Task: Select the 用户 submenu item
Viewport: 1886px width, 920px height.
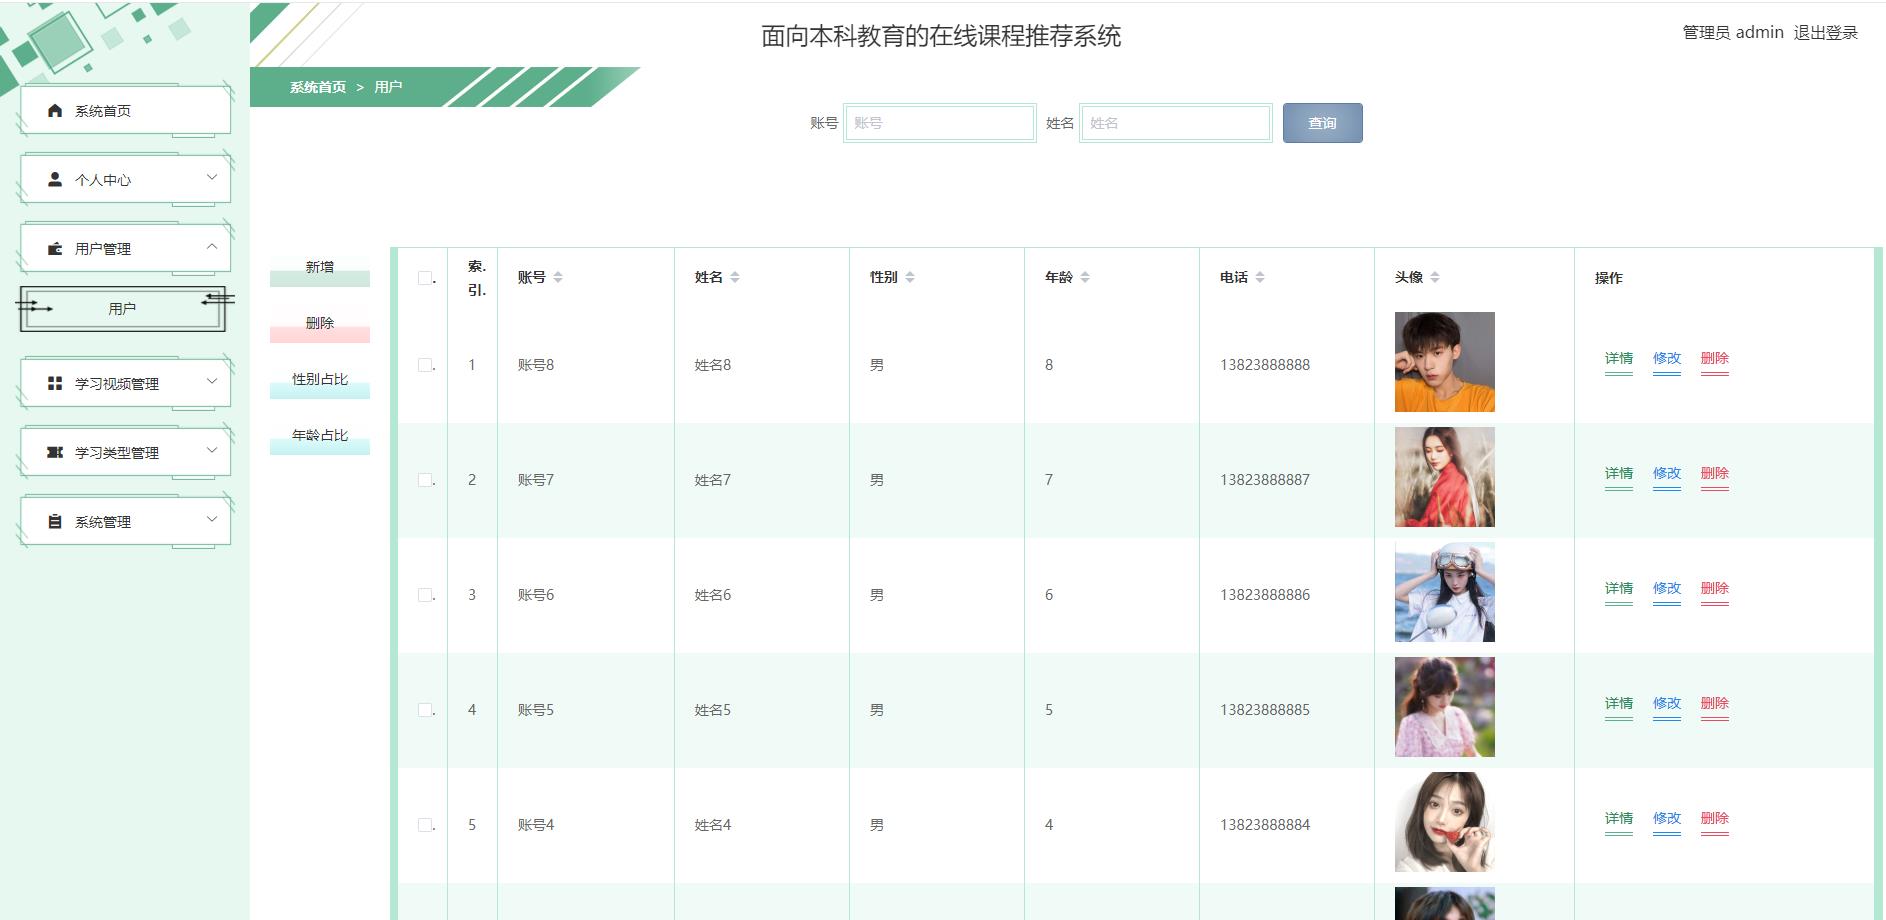Action: click(122, 309)
